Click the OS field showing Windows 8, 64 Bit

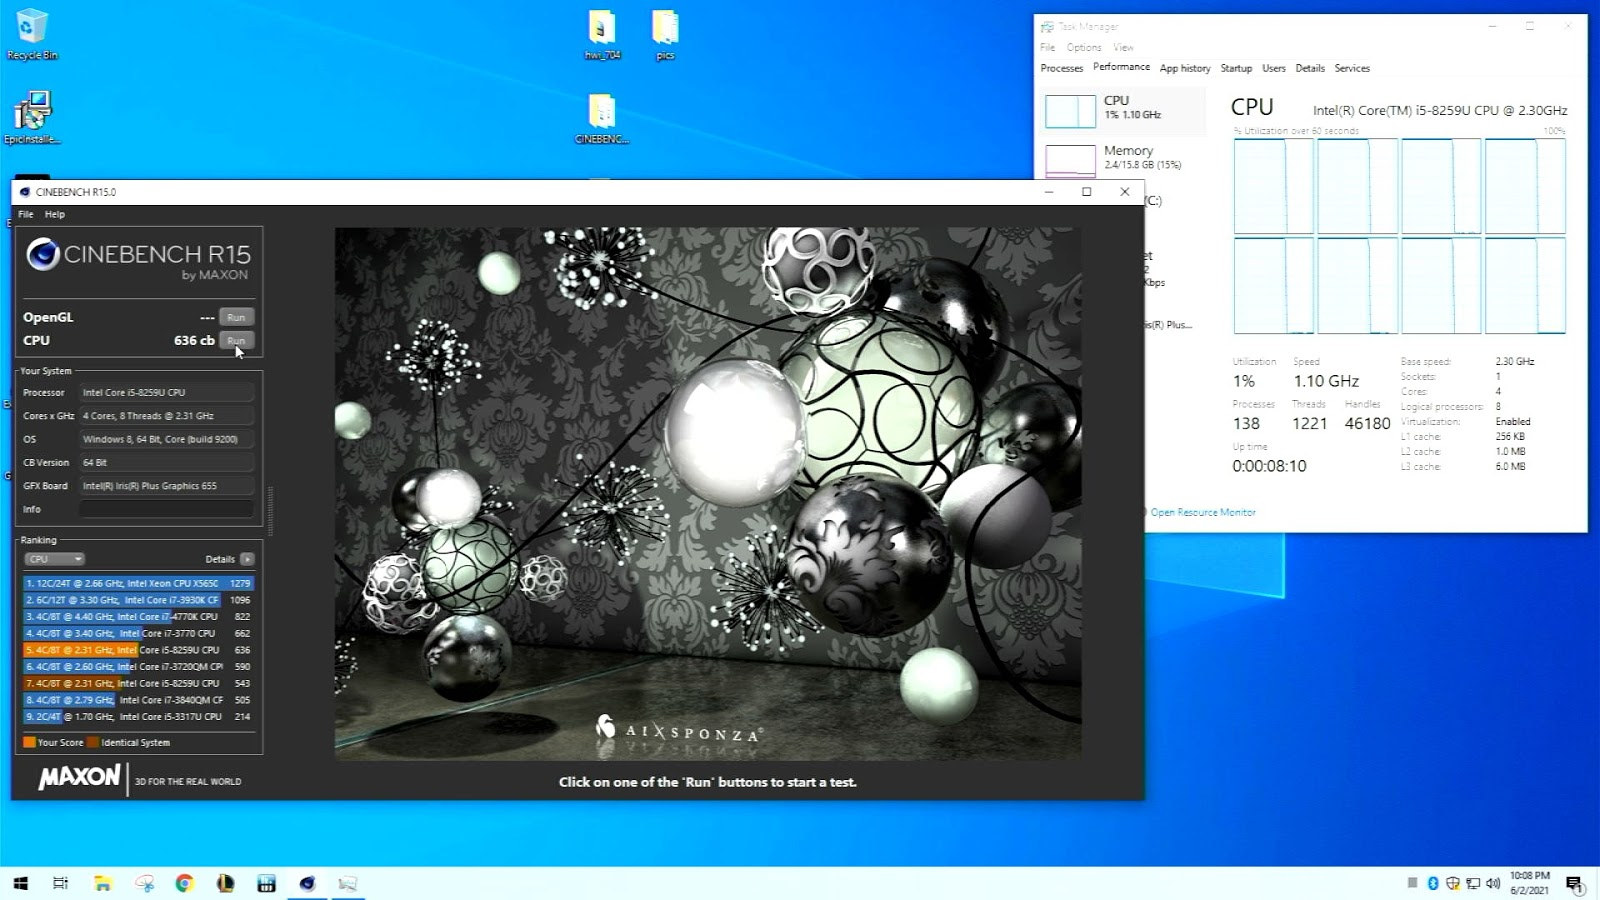coord(166,439)
